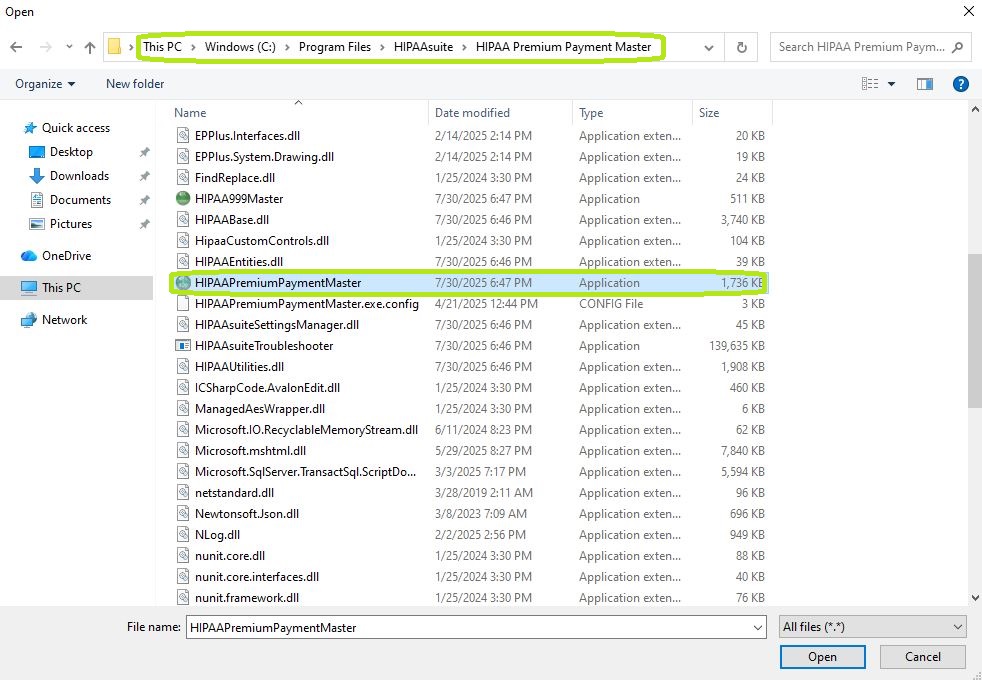Open recent pages dropdown beside Forward arrow

69,47
